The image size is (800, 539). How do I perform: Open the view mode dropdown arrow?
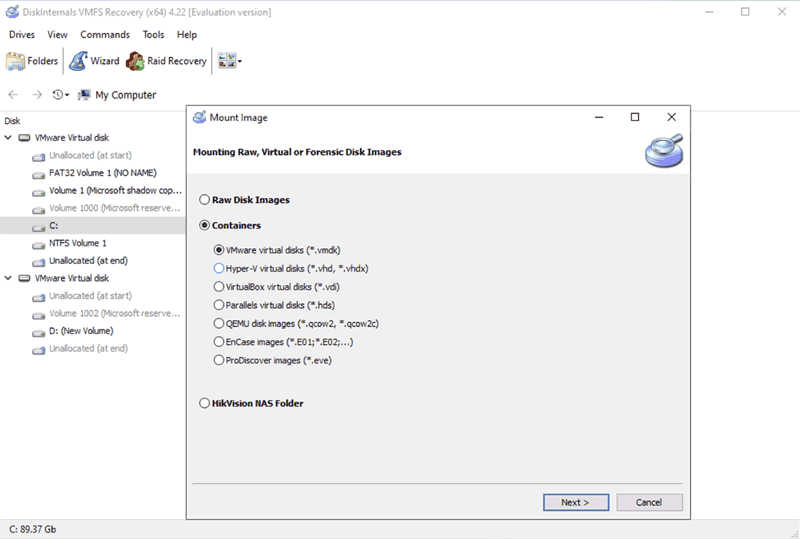(x=240, y=62)
